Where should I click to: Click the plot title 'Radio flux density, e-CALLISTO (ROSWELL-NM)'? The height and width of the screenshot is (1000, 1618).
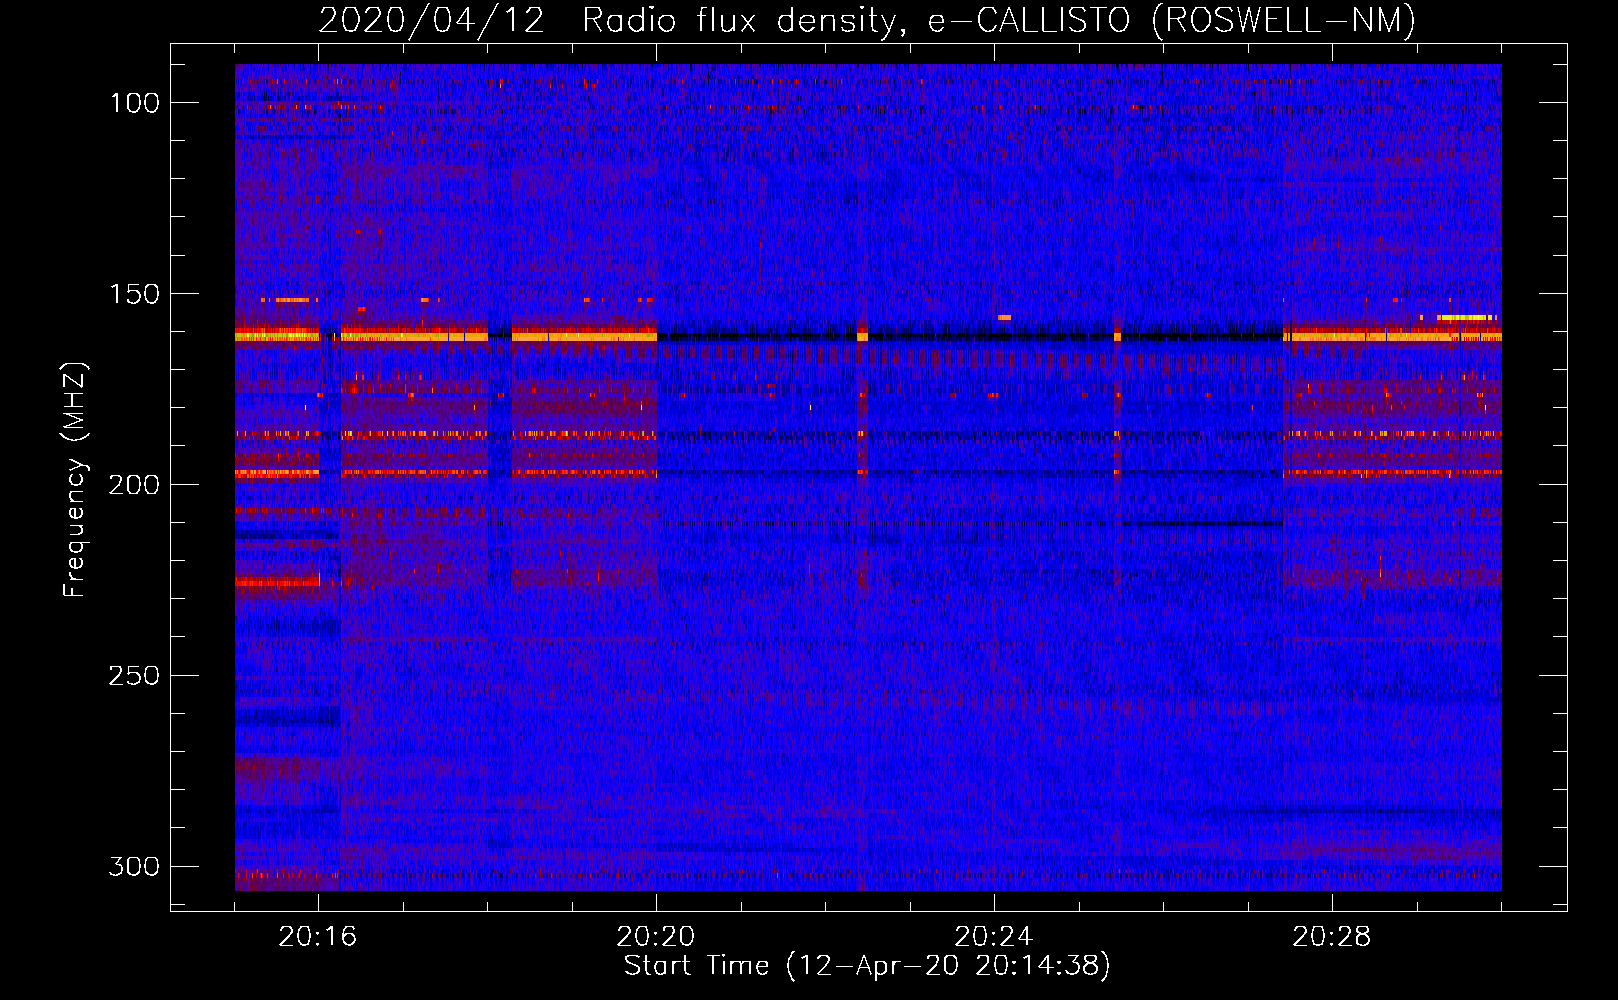click(999, 21)
